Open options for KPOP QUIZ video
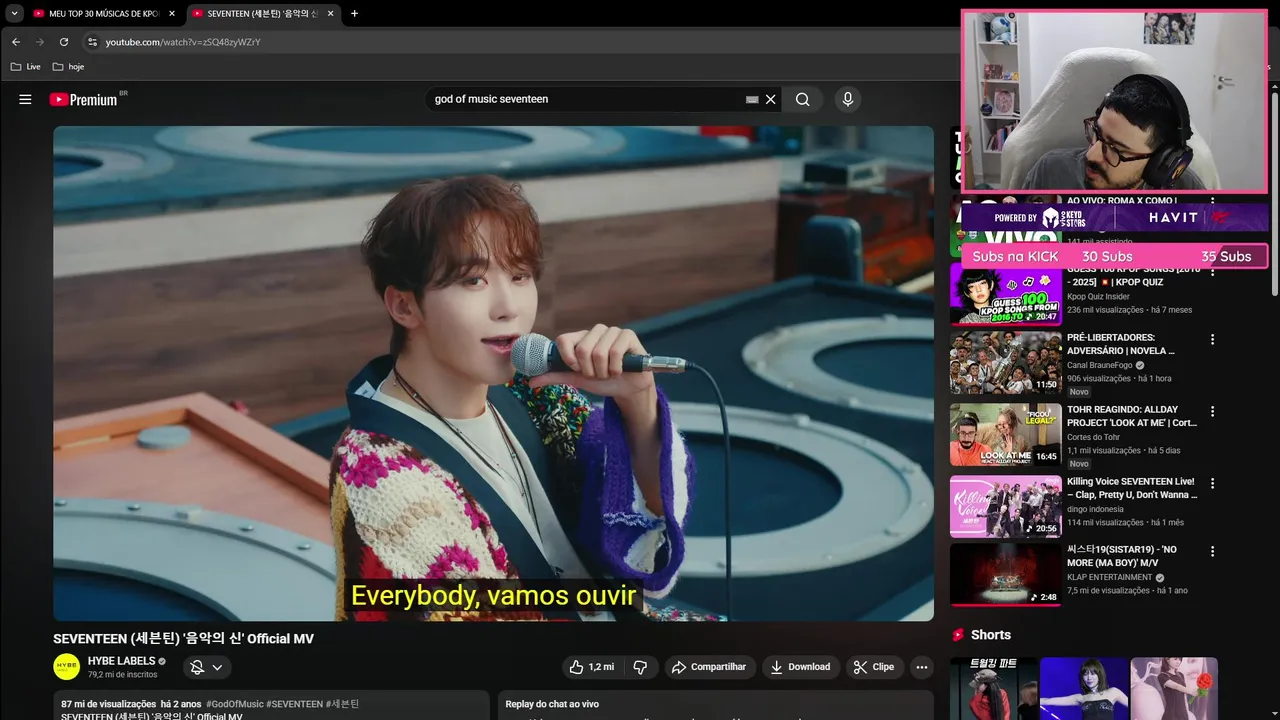1280x720 pixels. tap(1212, 272)
